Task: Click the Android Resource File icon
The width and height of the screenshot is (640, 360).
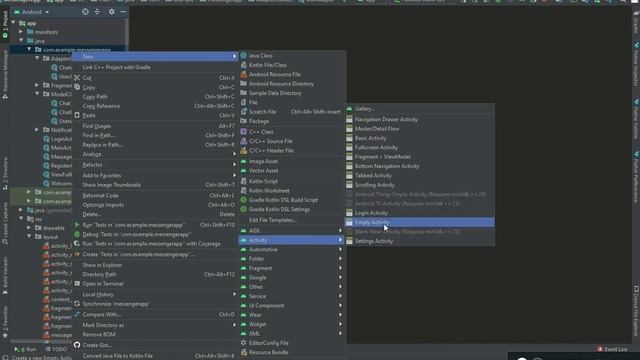Action: tap(244, 74)
